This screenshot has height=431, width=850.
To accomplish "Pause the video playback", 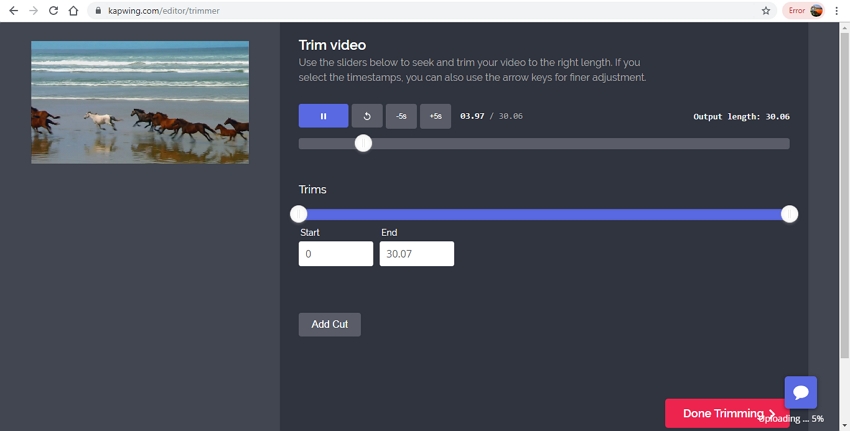I will pos(323,116).
